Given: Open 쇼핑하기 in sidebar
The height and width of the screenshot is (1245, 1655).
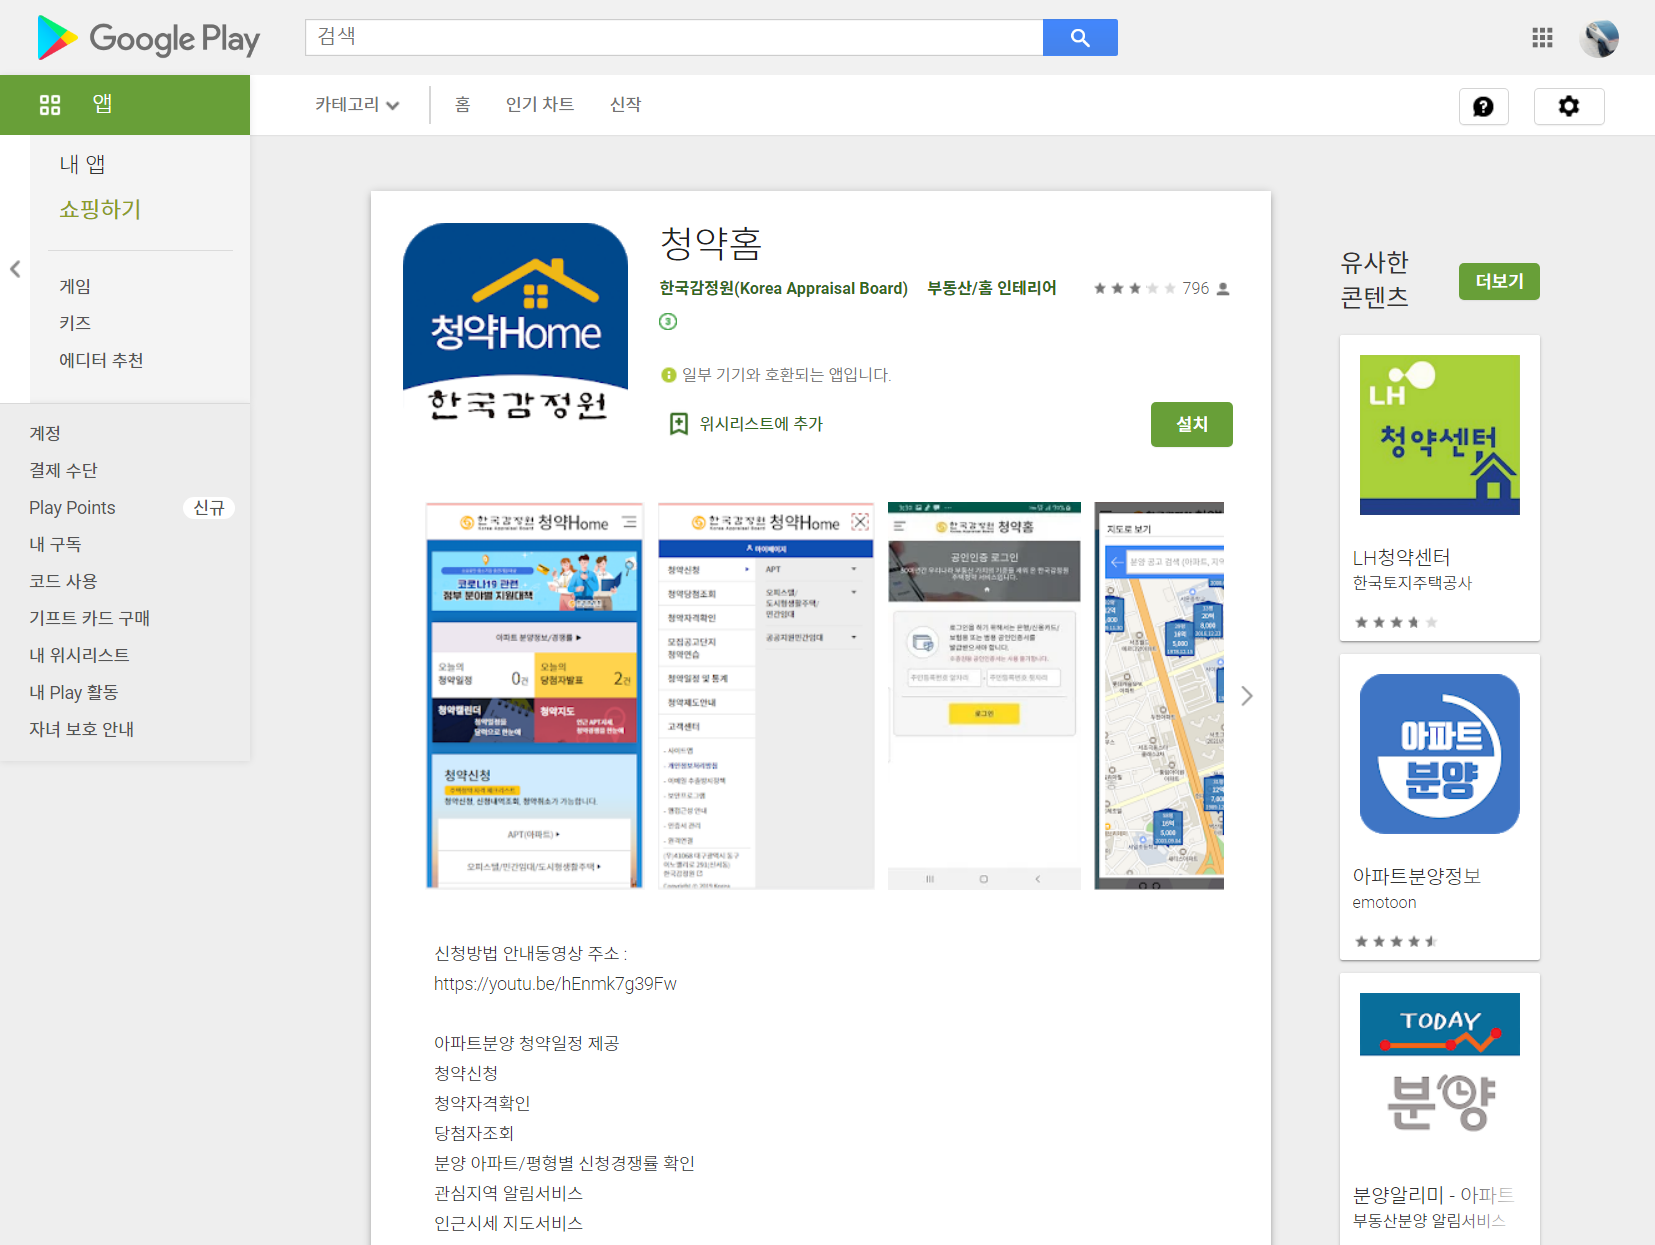Looking at the screenshot, I should click(100, 209).
